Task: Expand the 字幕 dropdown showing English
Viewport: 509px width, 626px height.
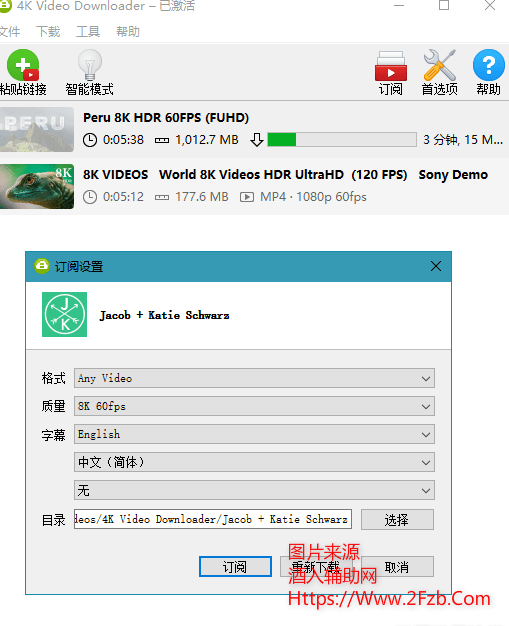Action: click(x=254, y=434)
